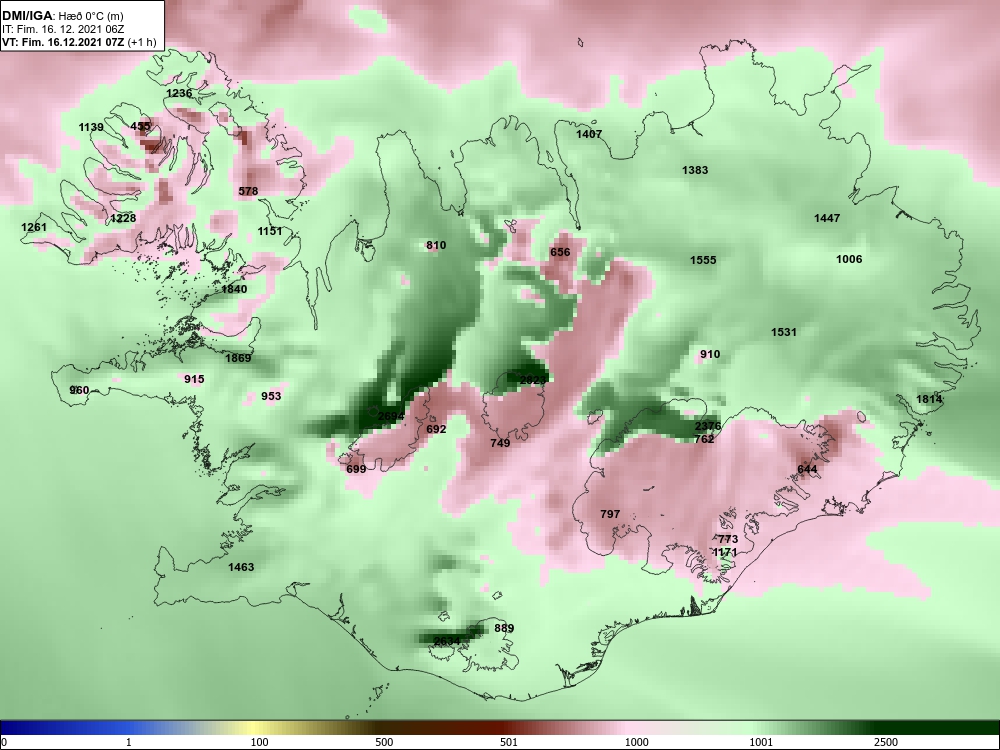Click the DMI/IGA title in the legend
Screen dimensions: 1000x750
[x=26, y=16]
